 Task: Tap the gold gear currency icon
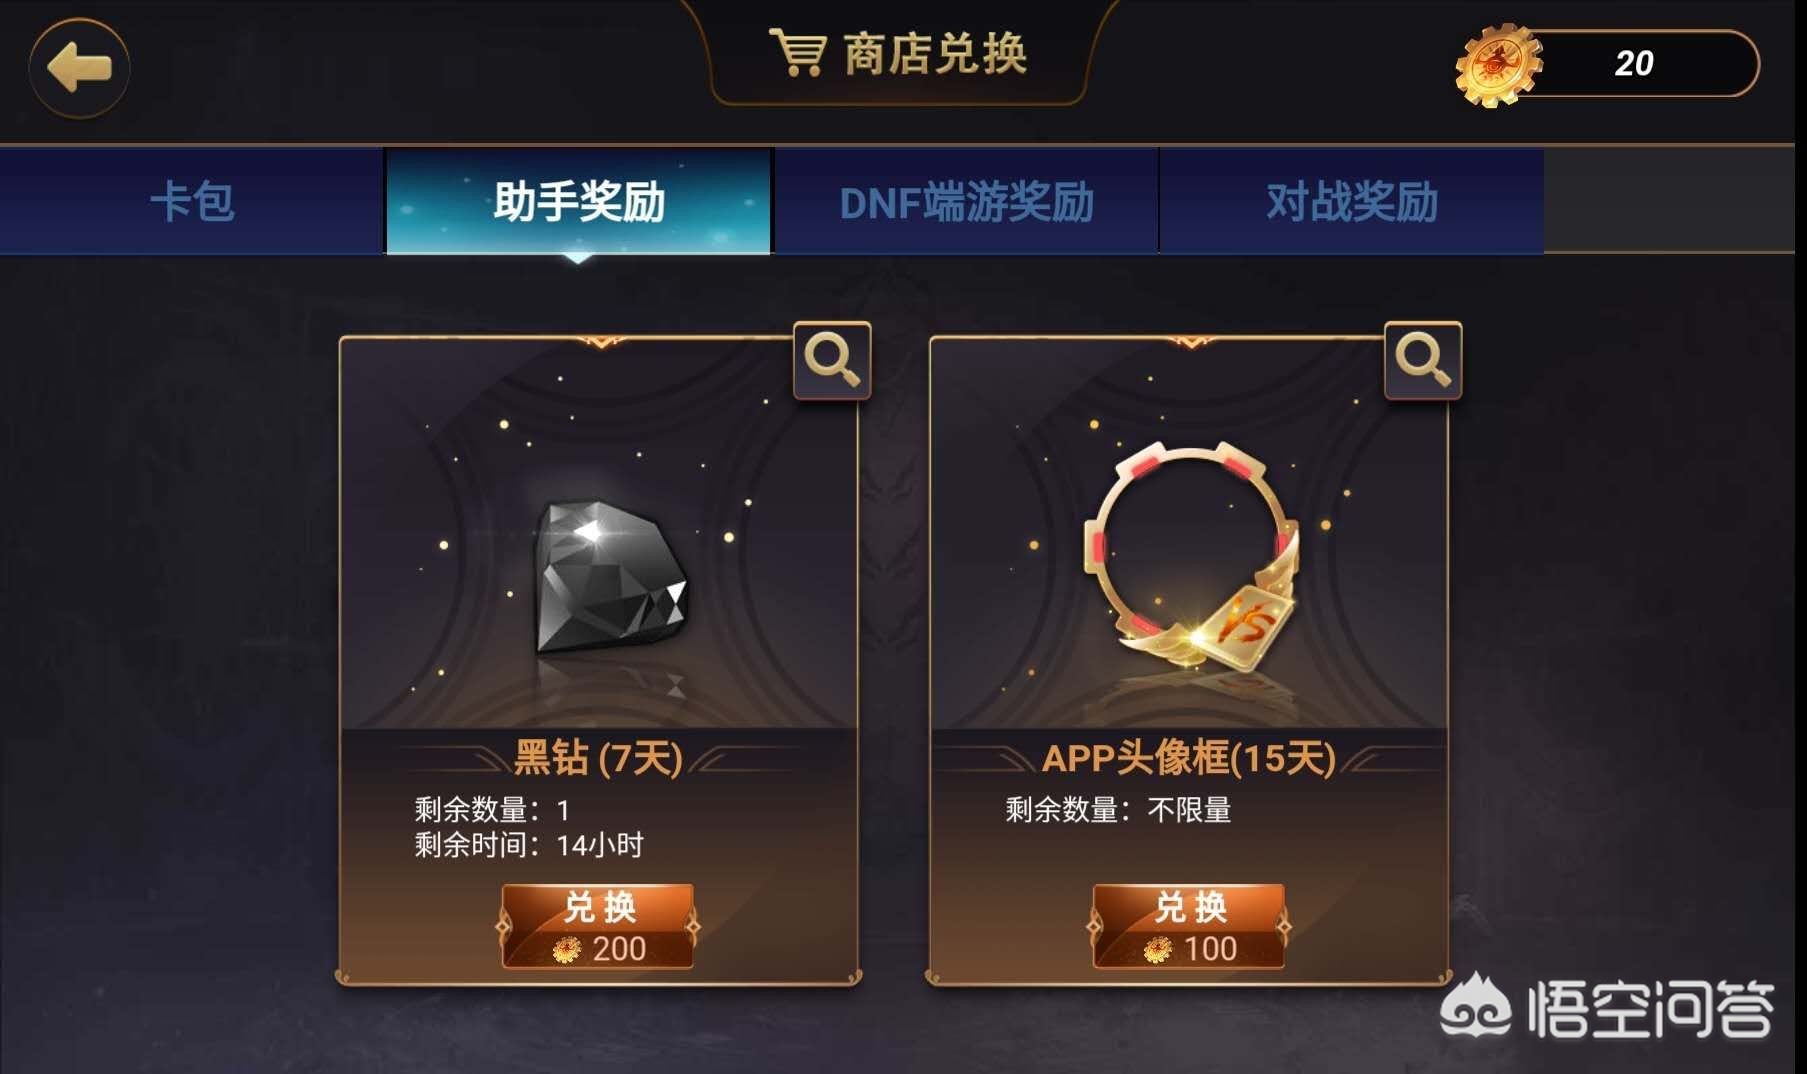tap(1497, 65)
